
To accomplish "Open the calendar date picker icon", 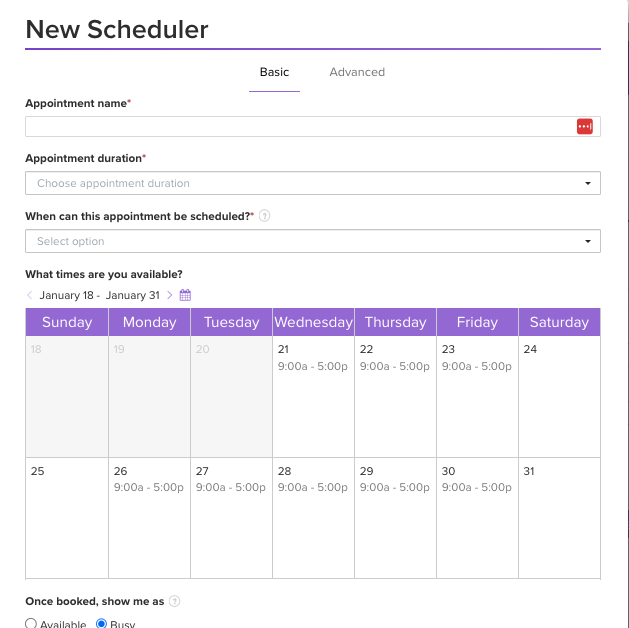I will coord(185,295).
